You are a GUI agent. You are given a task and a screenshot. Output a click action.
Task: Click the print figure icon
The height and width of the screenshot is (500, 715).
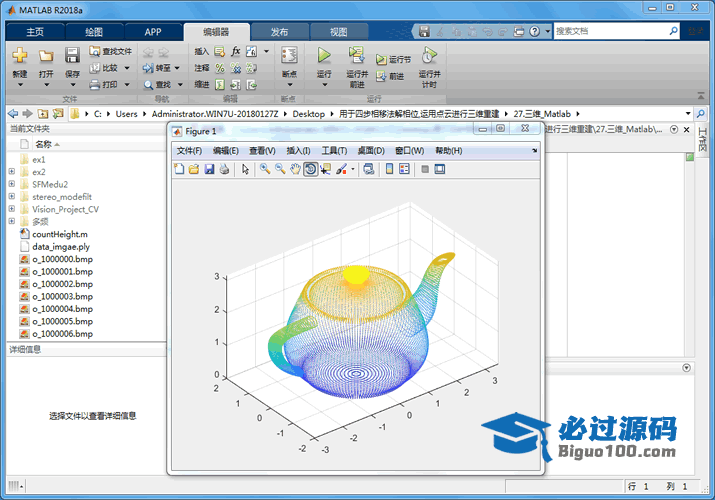tap(224, 169)
